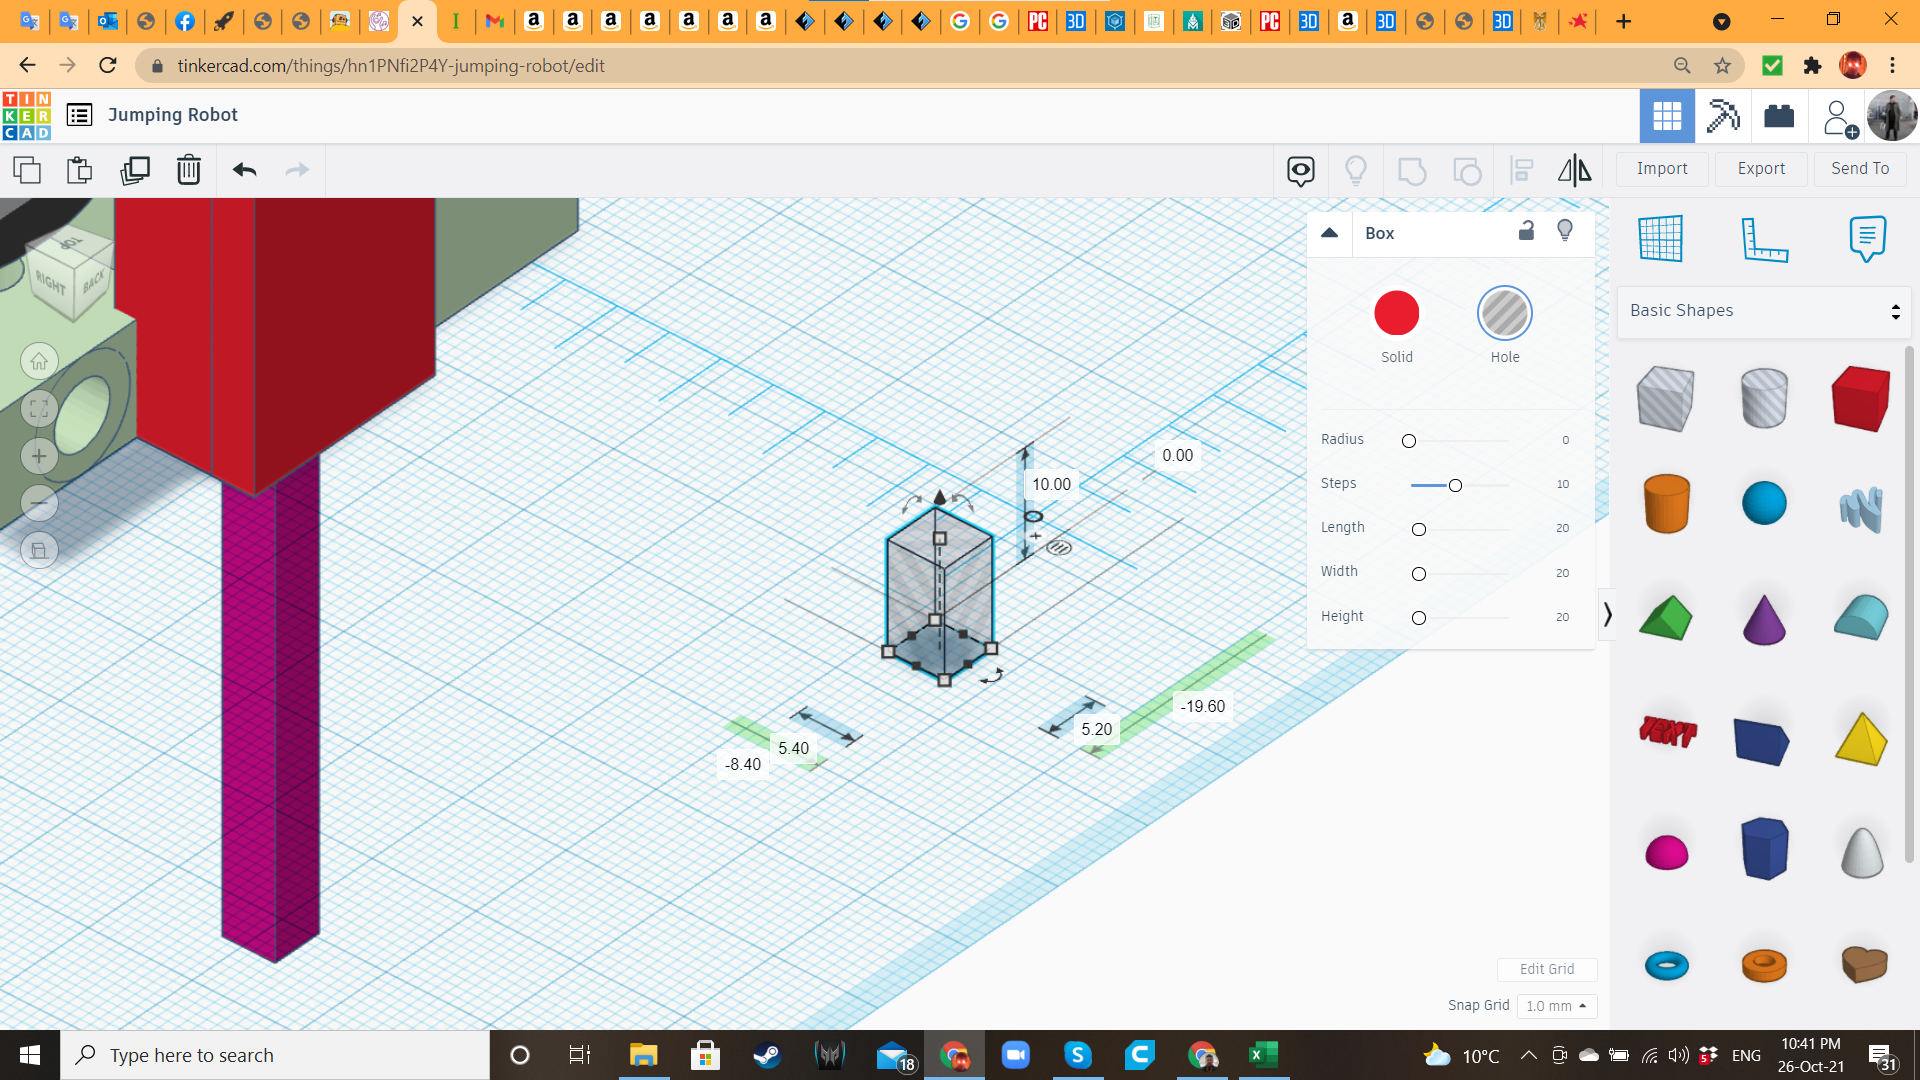
Task: Open the Basic Shapes dropdown
Action: (x=1763, y=311)
